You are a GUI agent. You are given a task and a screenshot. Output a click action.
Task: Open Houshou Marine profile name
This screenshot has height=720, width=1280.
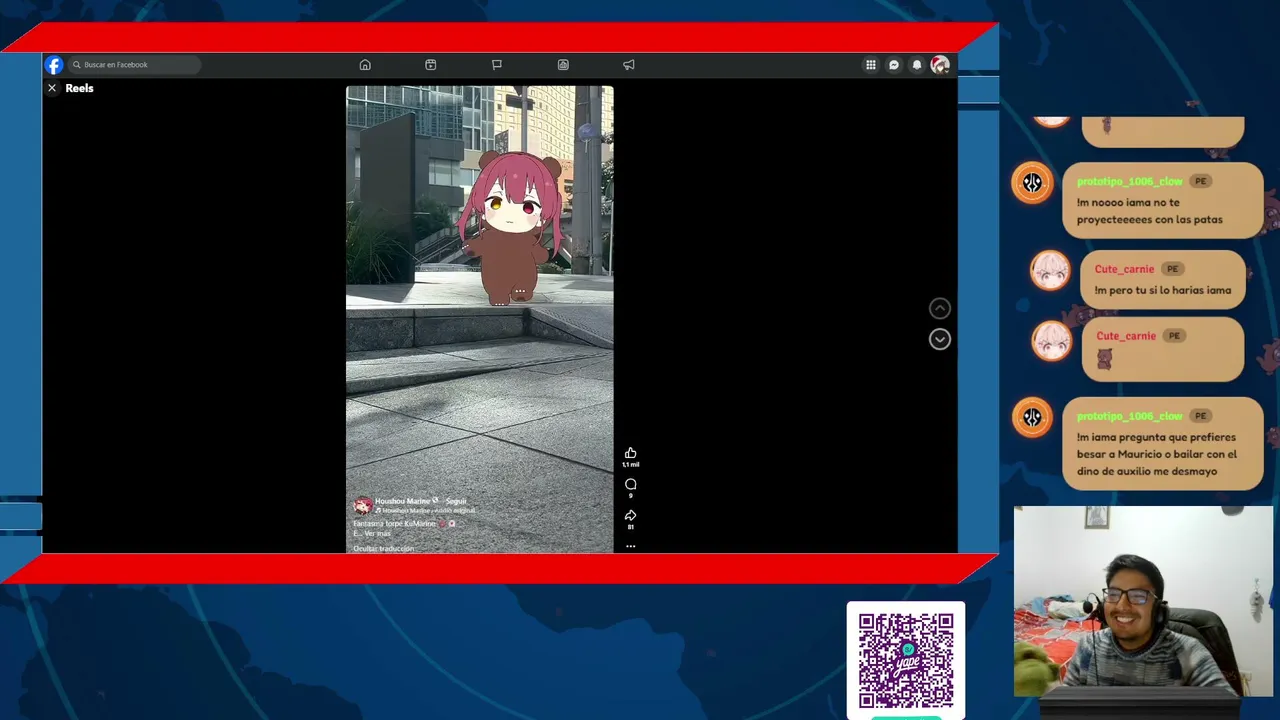(403, 501)
